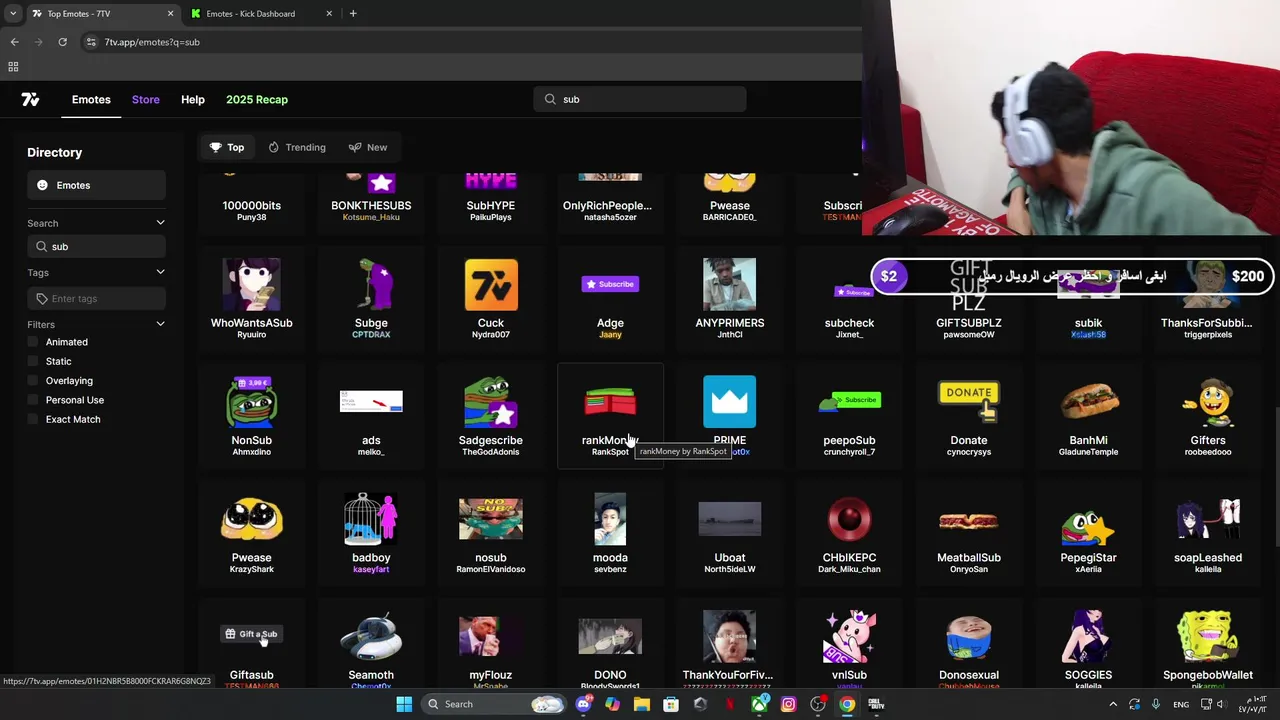
Task: Collapse the Search section chevron
Action: 160,223
